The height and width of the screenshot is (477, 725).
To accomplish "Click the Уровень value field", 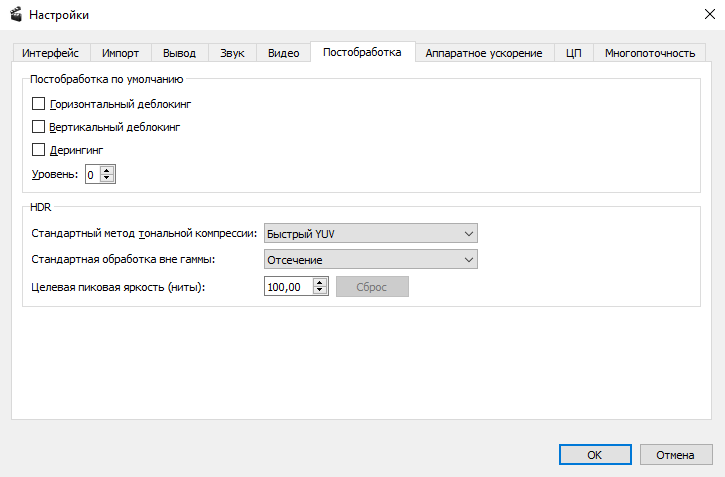I will point(92,174).
